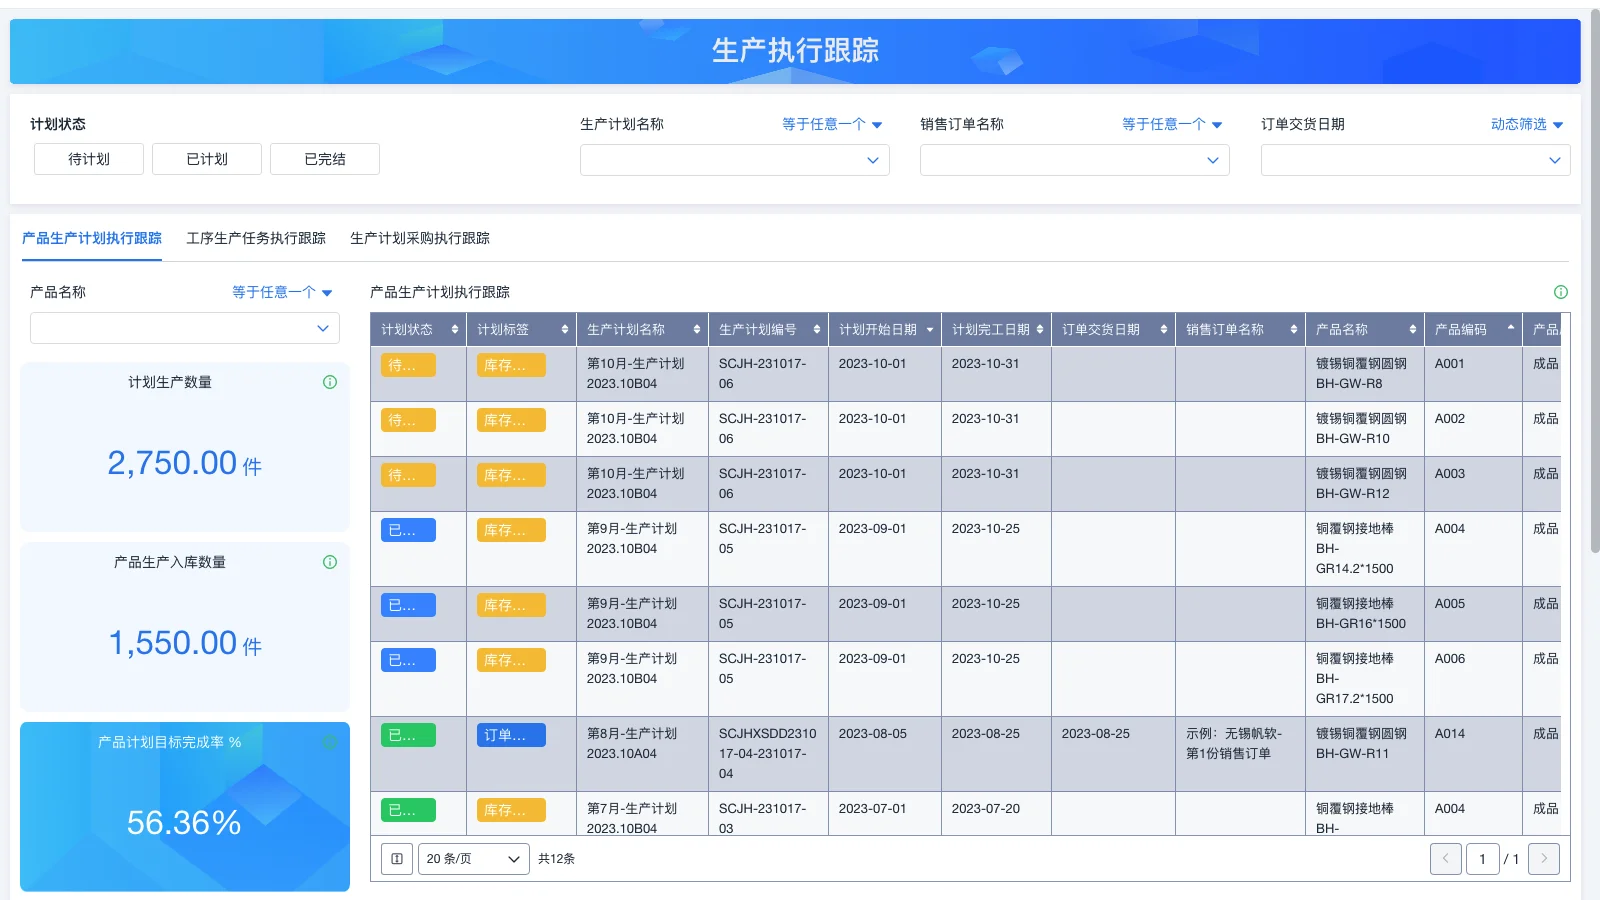1600x900 pixels.
Task: Click cell 示例：无锡帆软-第1份销售订单
Action: 1240,754
